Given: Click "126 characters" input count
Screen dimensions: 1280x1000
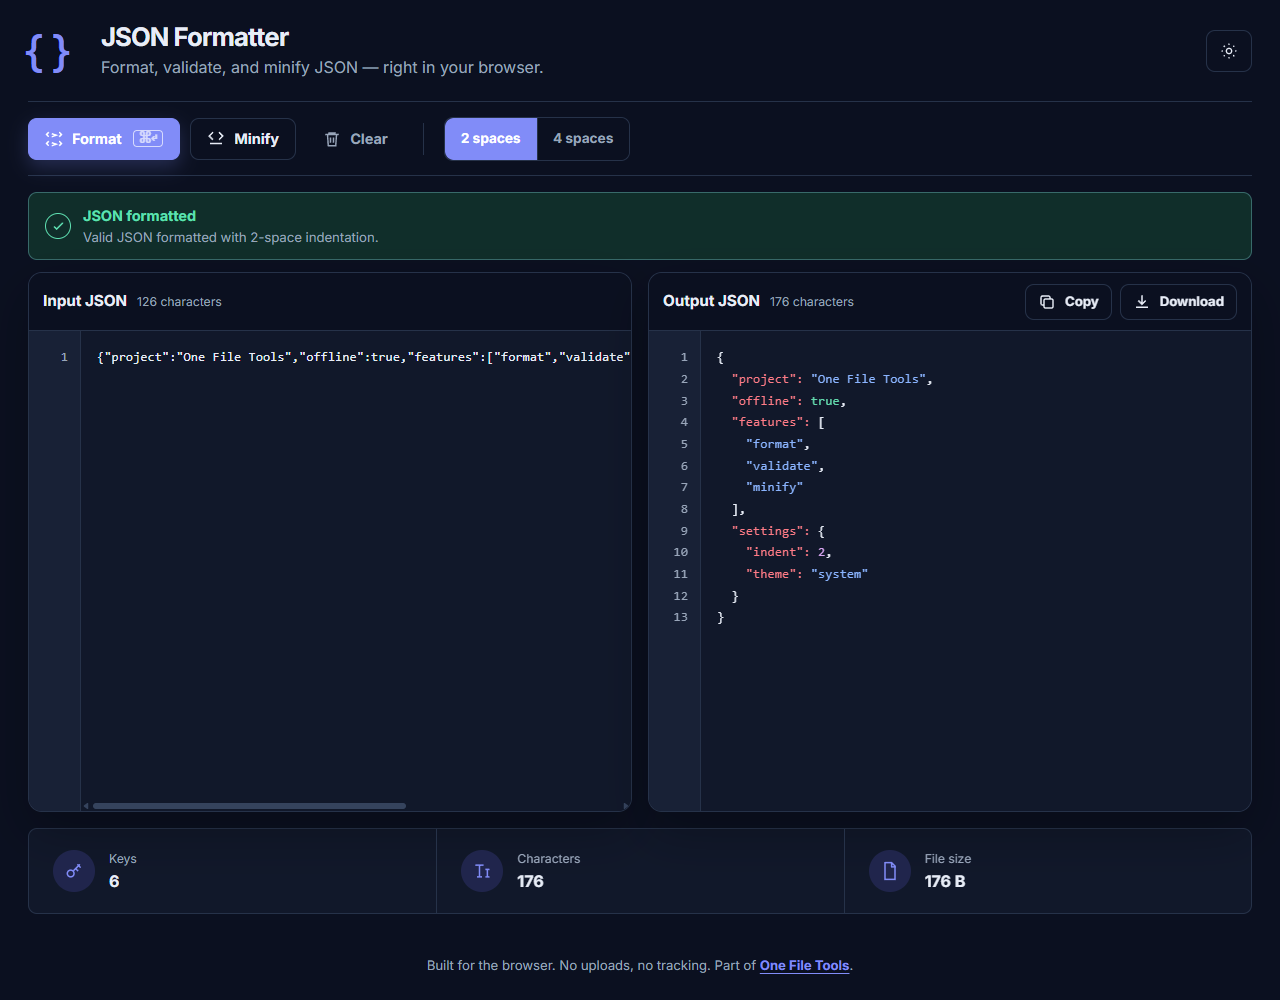Looking at the screenshot, I should pos(179,302).
